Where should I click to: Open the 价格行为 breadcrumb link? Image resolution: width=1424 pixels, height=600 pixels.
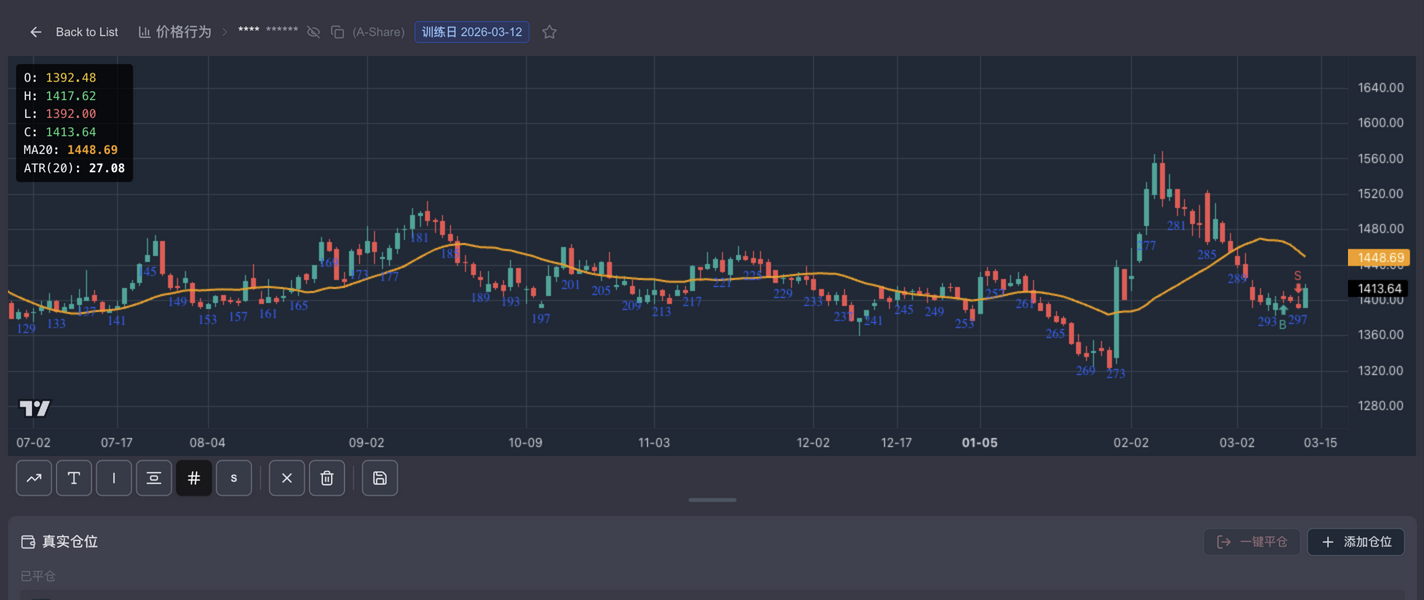[175, 32]
